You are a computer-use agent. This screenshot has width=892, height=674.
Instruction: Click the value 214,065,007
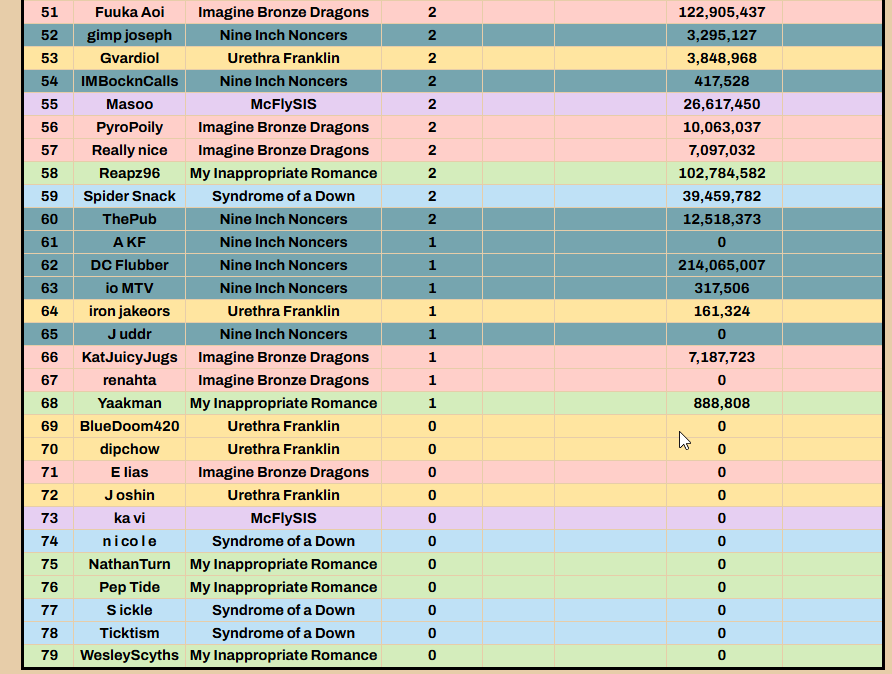(721, 266)
